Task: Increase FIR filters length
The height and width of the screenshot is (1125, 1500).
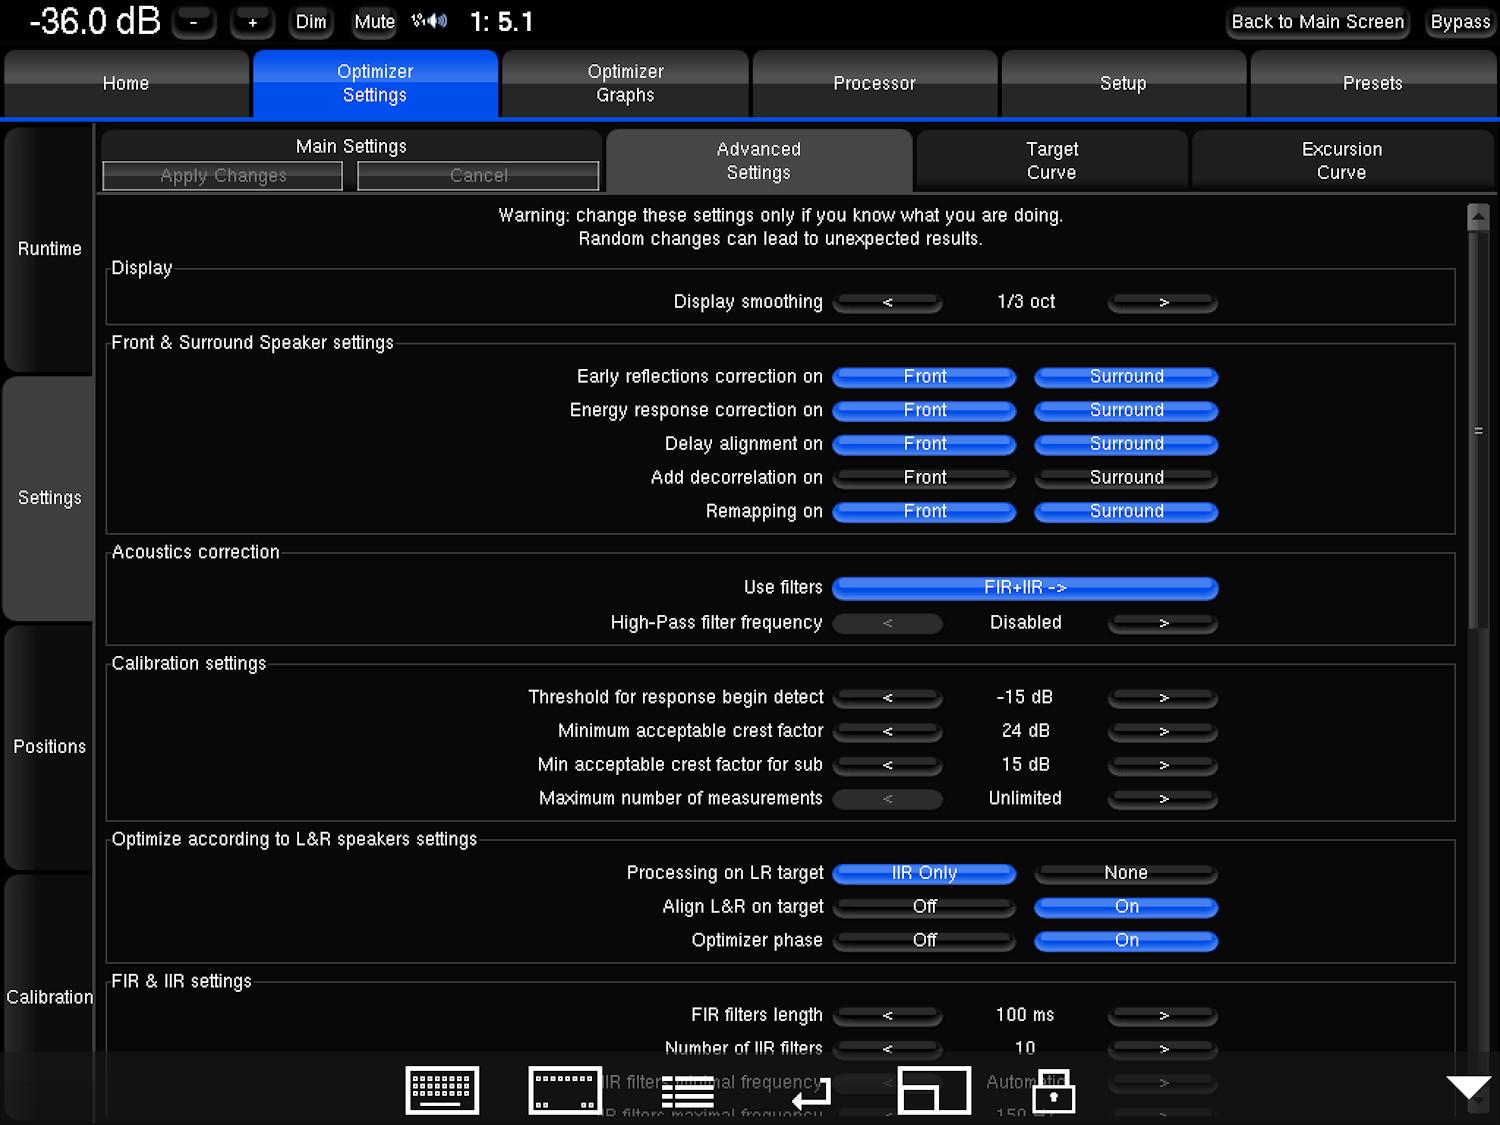Action: (1163, 1016)
